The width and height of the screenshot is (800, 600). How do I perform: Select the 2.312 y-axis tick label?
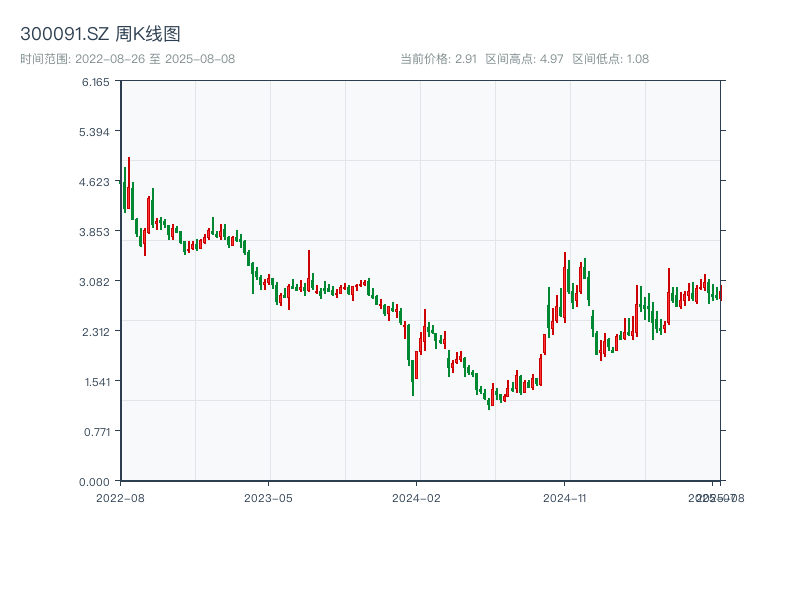coord(95,332)
